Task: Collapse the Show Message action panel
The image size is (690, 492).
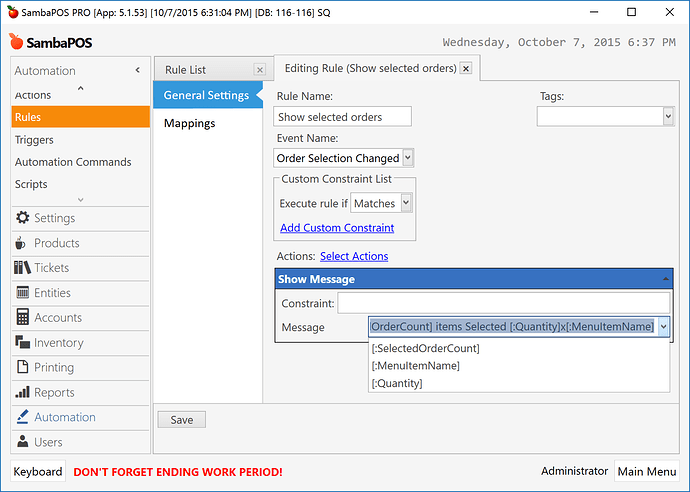Action: [x=665, y=279]
